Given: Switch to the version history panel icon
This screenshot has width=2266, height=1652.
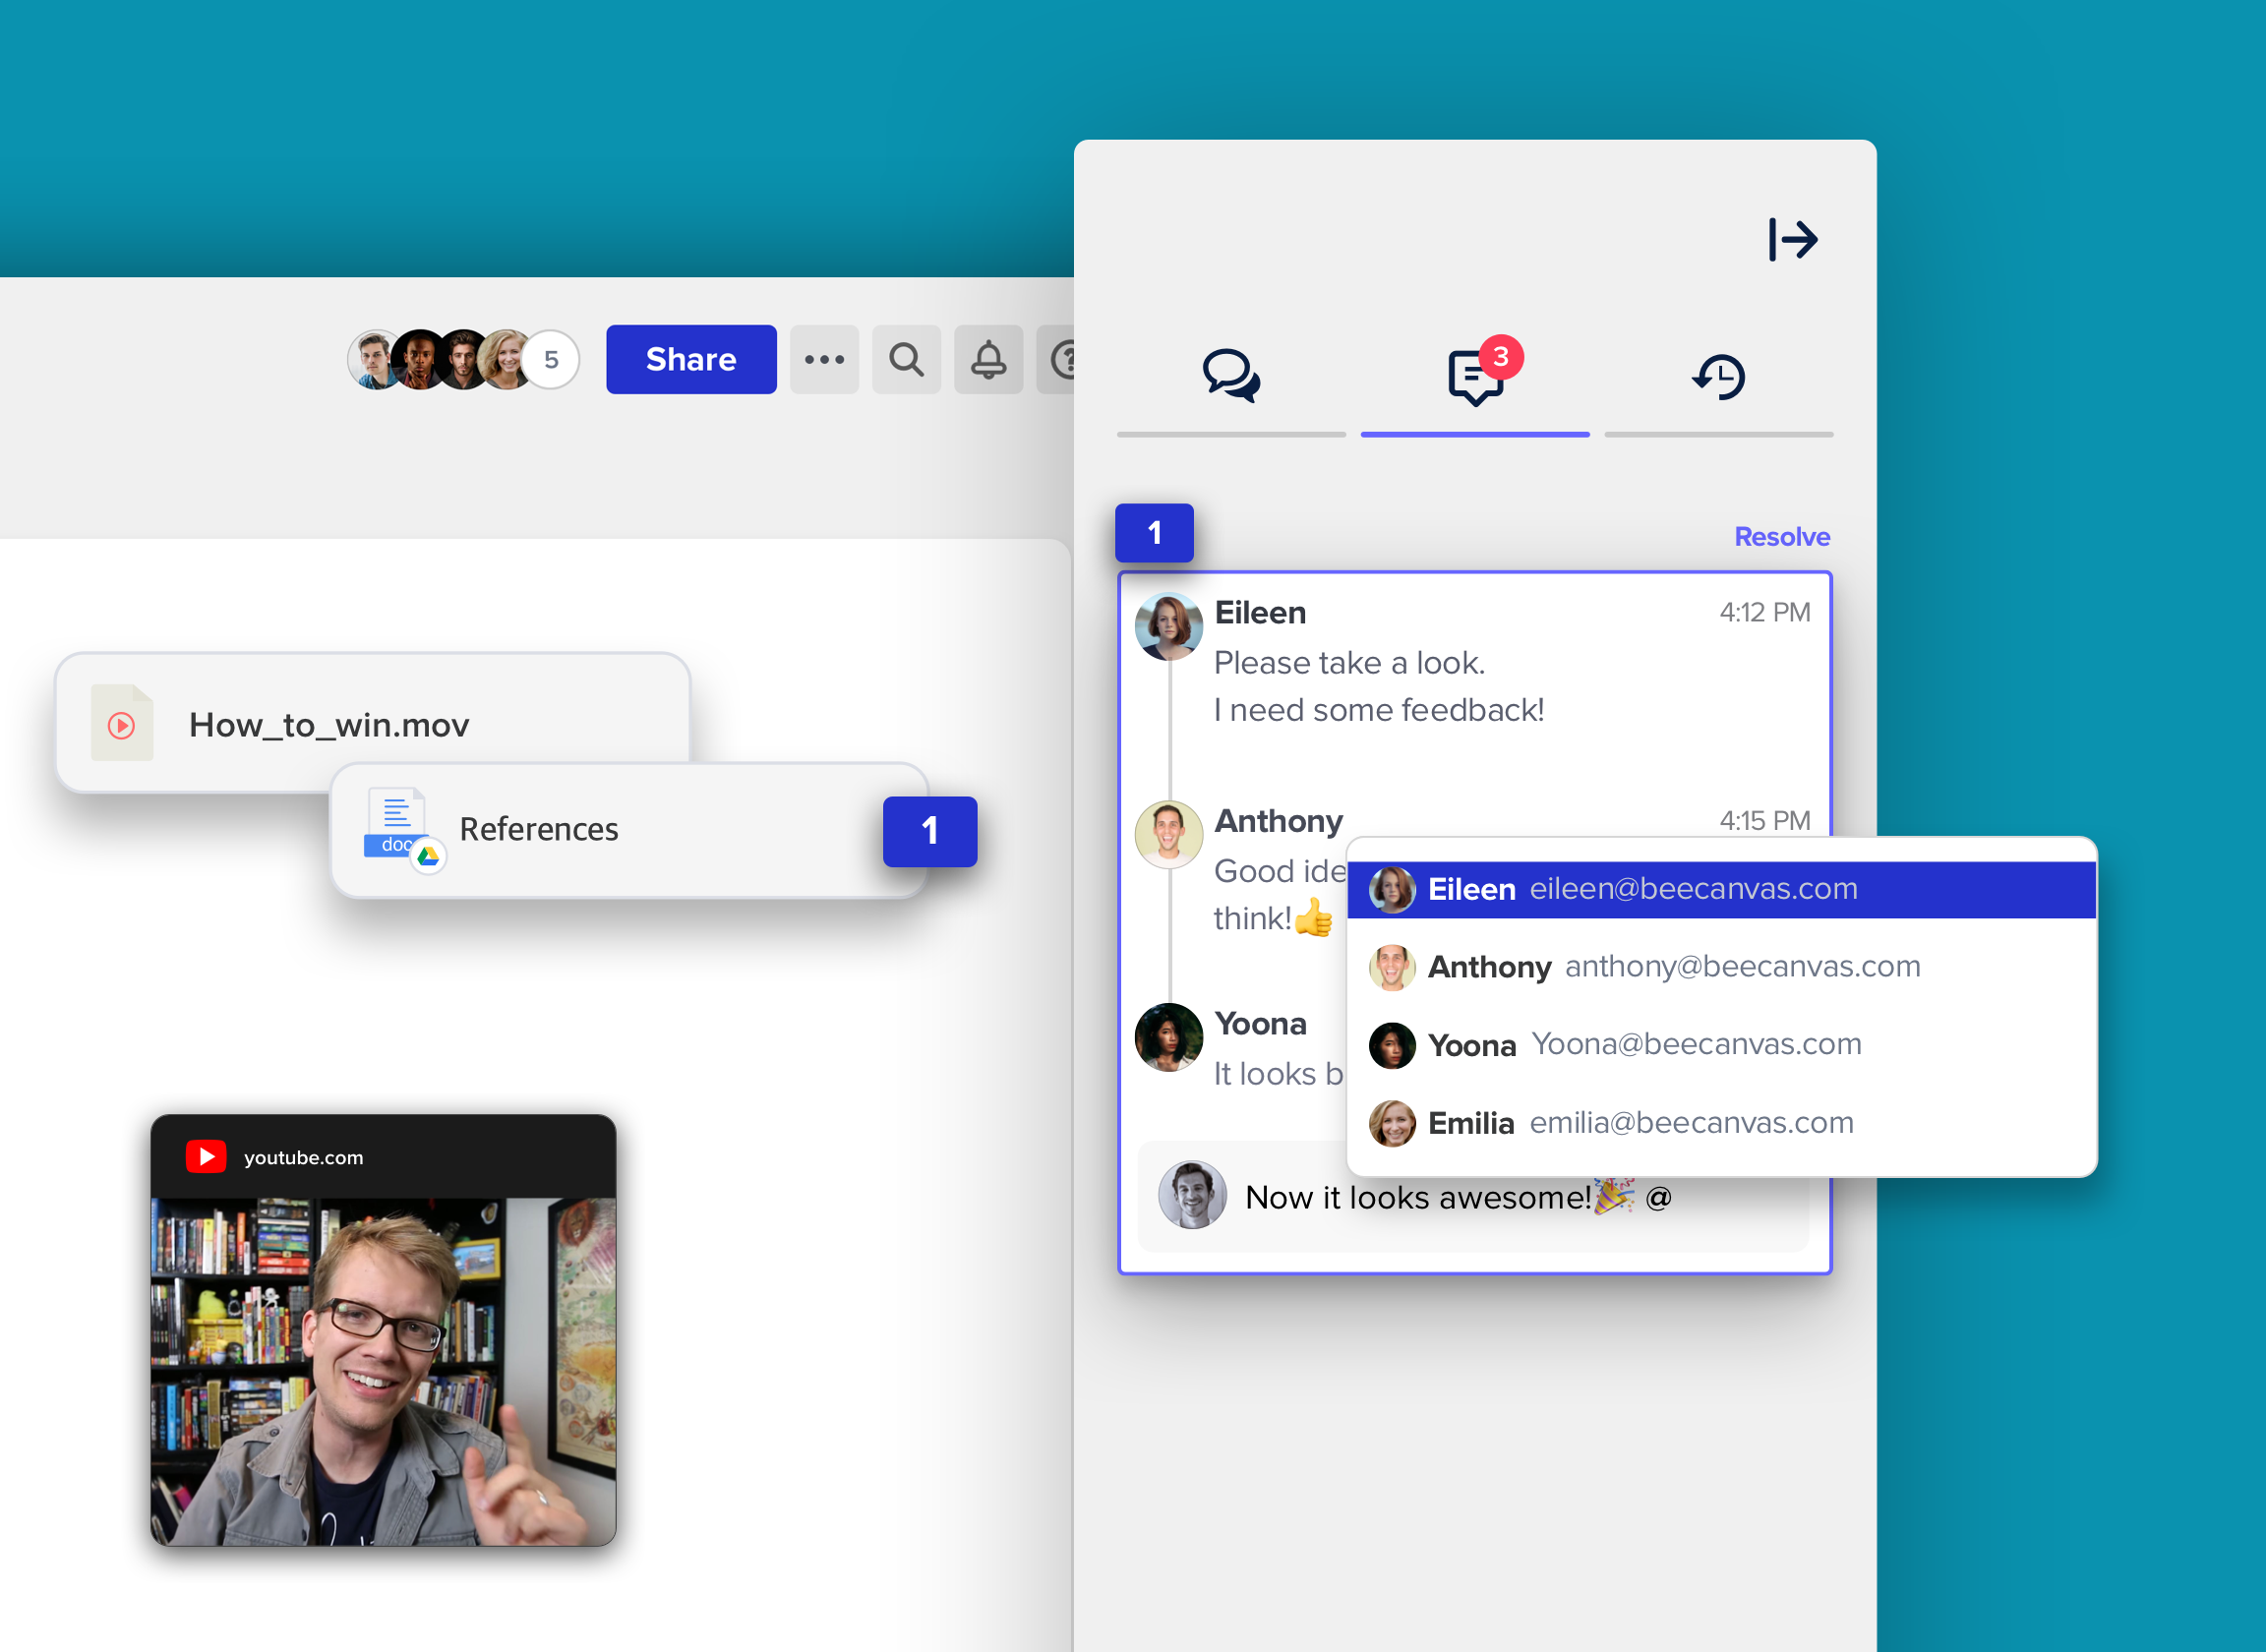Looking at the screenshot, I should 1718,377.
